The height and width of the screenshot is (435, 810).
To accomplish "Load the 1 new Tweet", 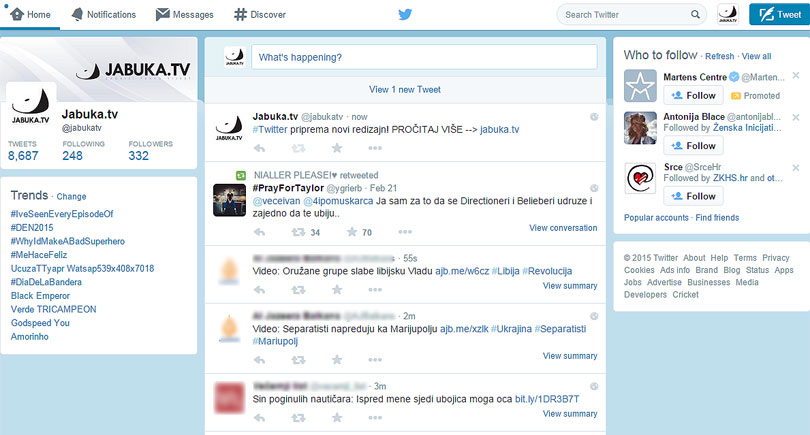I will point(405,90).
